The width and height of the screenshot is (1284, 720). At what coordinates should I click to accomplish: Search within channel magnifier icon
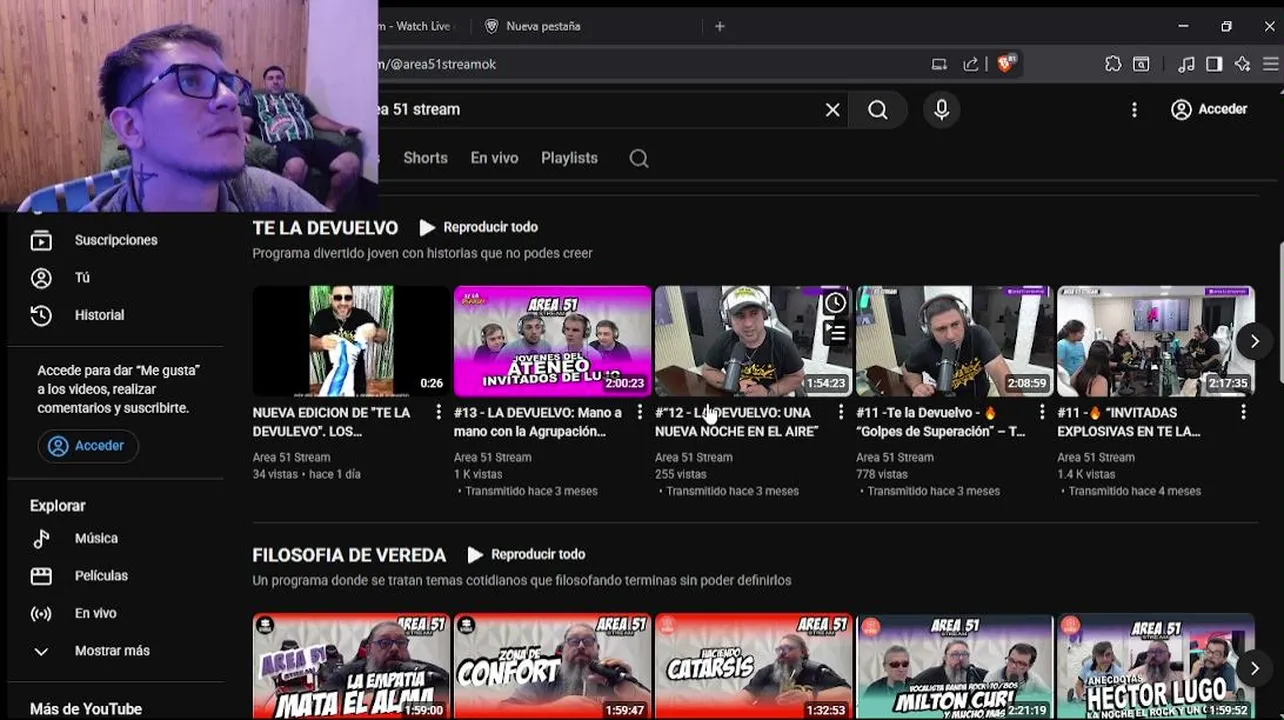click(x=639, y=158)
